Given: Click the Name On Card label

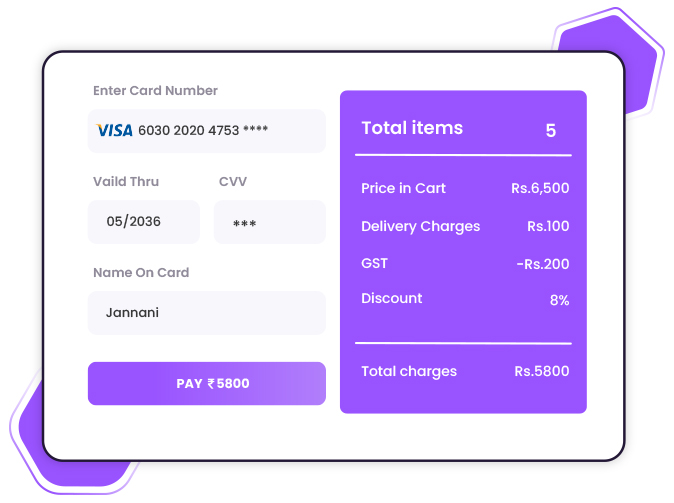Looking at the screenshot, I should click(141, 272).
